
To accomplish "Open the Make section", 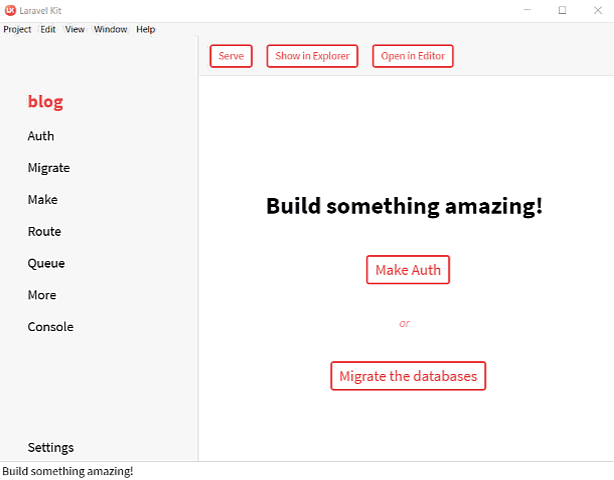I will 43,200.
